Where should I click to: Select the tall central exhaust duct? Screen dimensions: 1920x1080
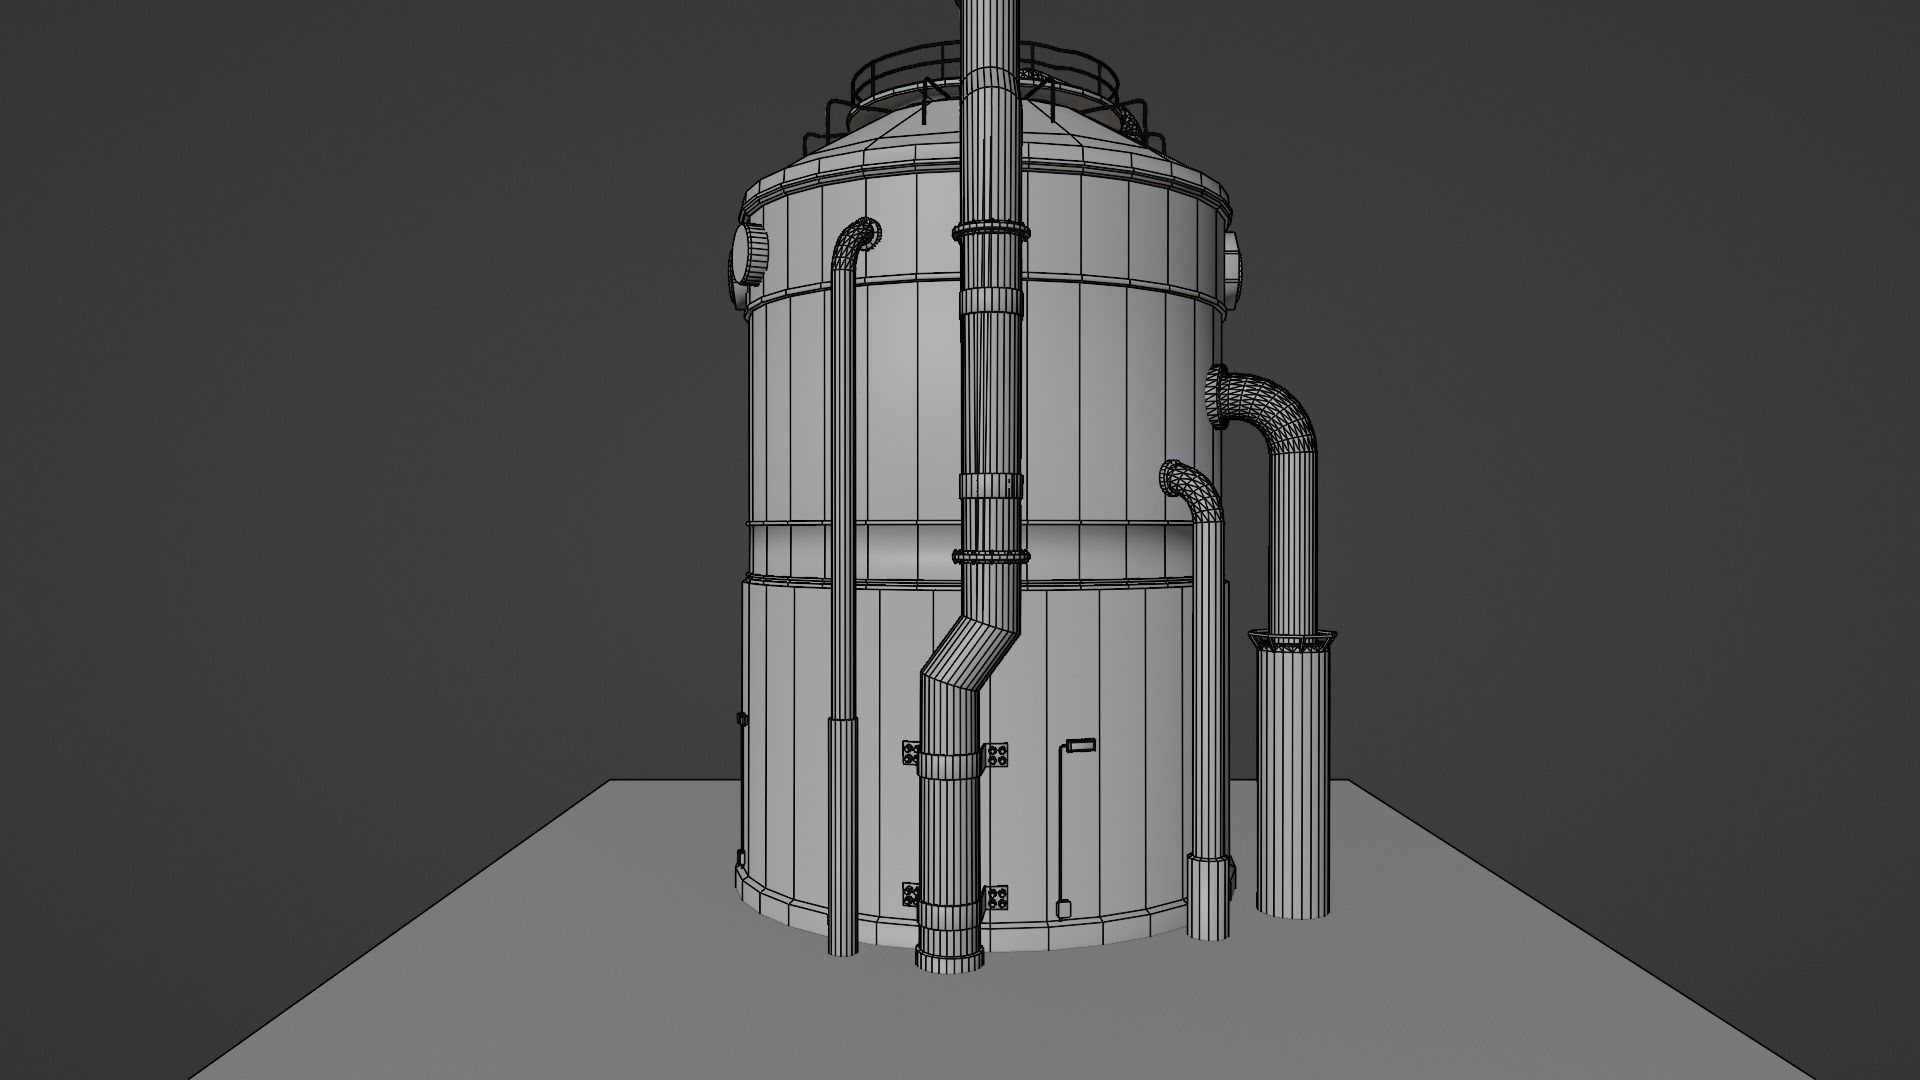click(991, 400)
